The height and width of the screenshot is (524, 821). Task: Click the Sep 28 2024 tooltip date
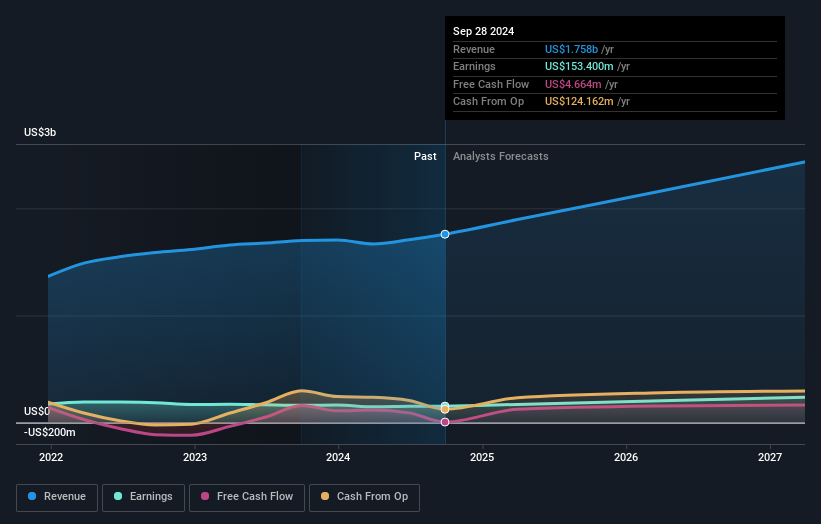click(483, 31)
